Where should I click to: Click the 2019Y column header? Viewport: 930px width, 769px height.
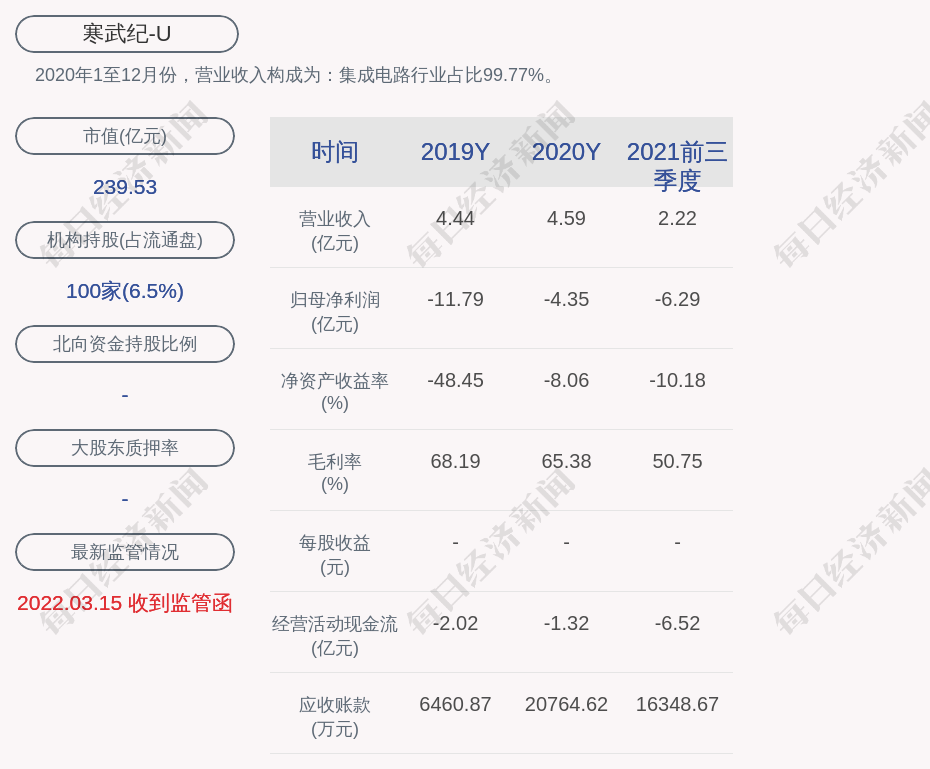pyautogui.click(x=456, y=152)
